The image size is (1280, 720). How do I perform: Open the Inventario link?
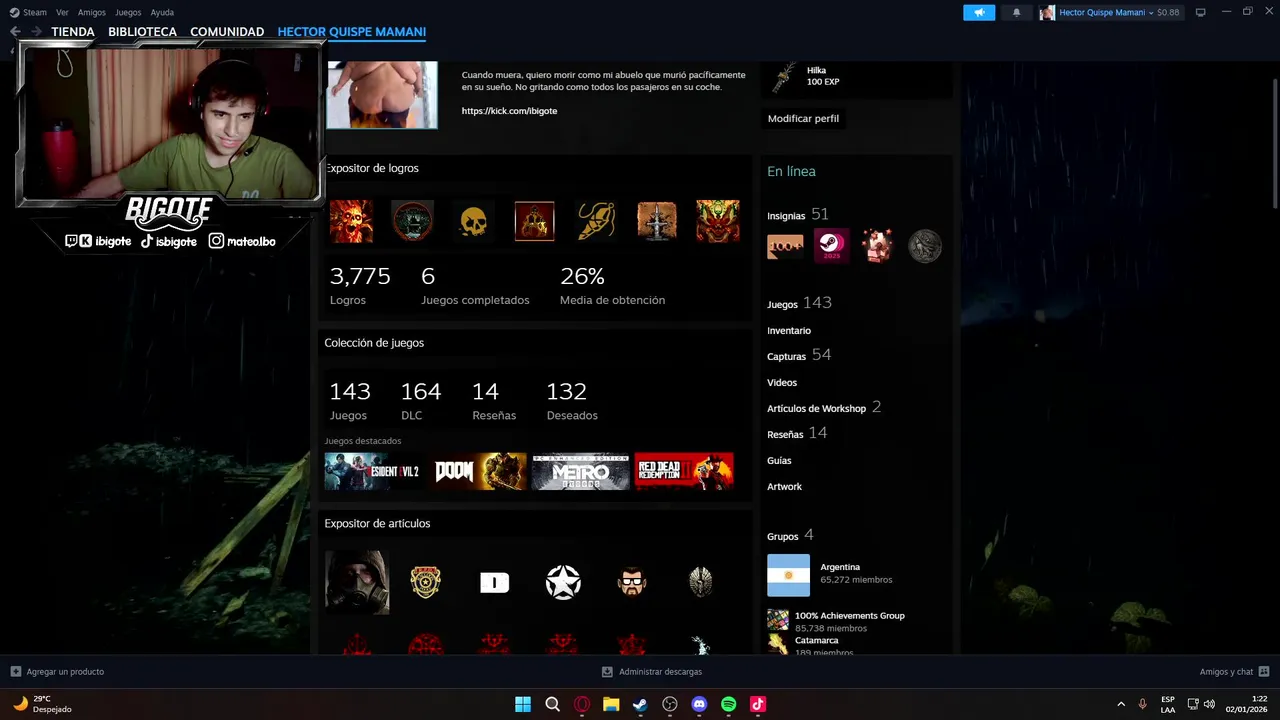pos(789,331)
